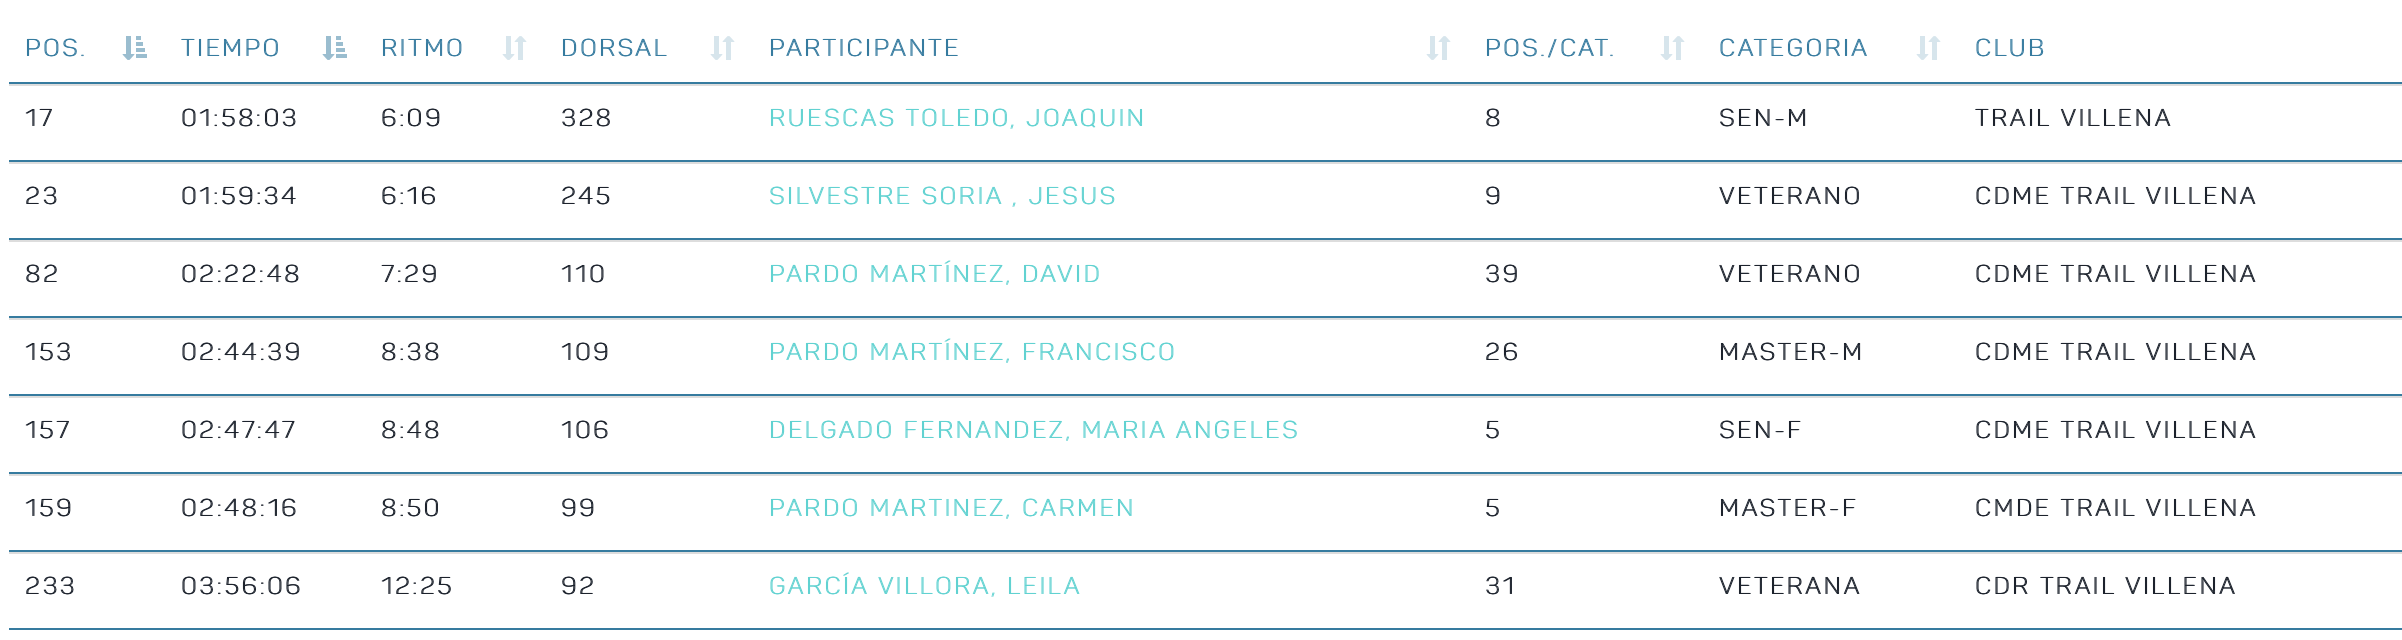The height and width of the screenshot is (640, 2402).
Task: Click sort icon next to TIEMPO header
Action: click(x=335, y=48)
